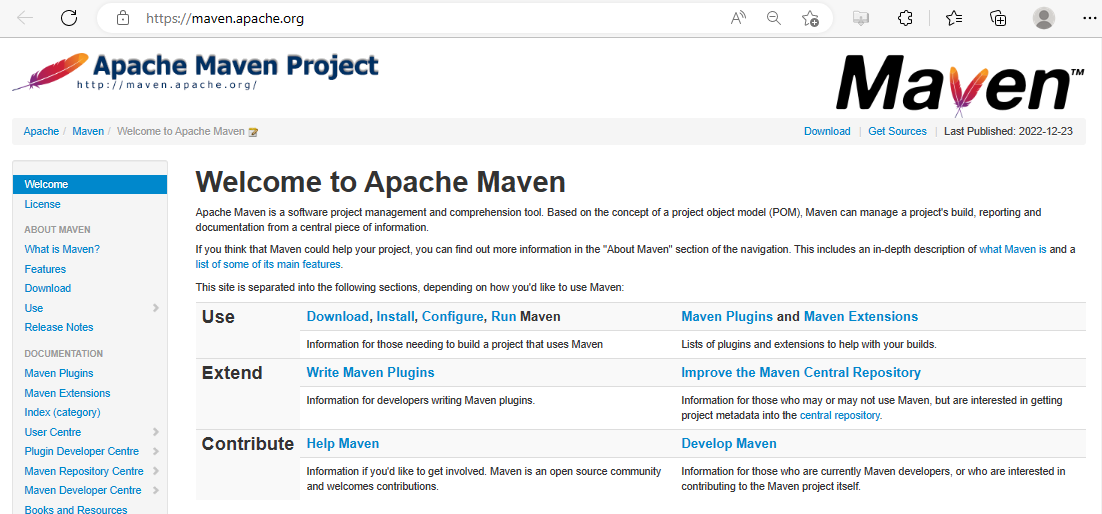Click the Welcome to Apache Maven heading

click(380, 182)
